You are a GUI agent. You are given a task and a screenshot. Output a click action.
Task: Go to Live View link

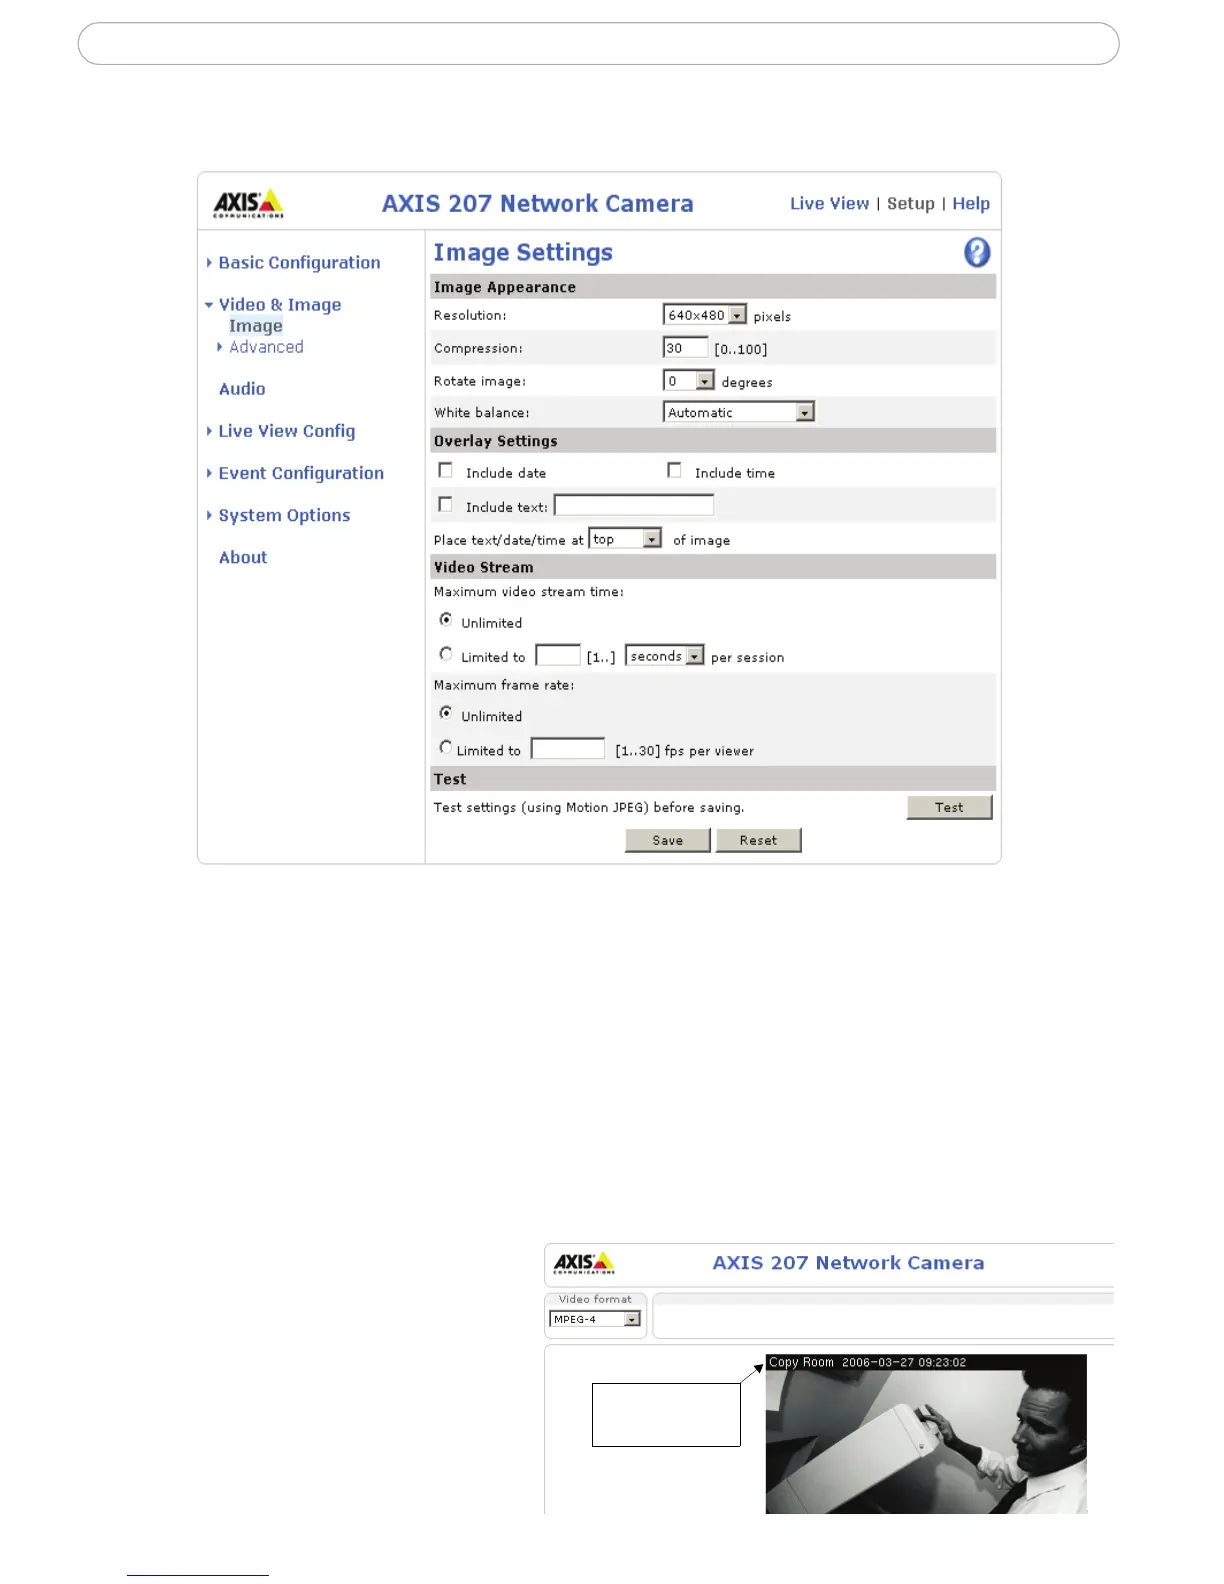click(829, 203)
